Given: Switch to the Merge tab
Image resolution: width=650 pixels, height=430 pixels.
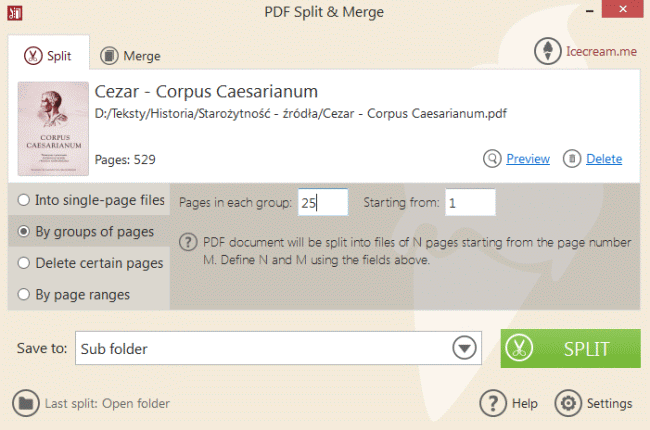Looking at the screenshot, I should click(131, 56).
